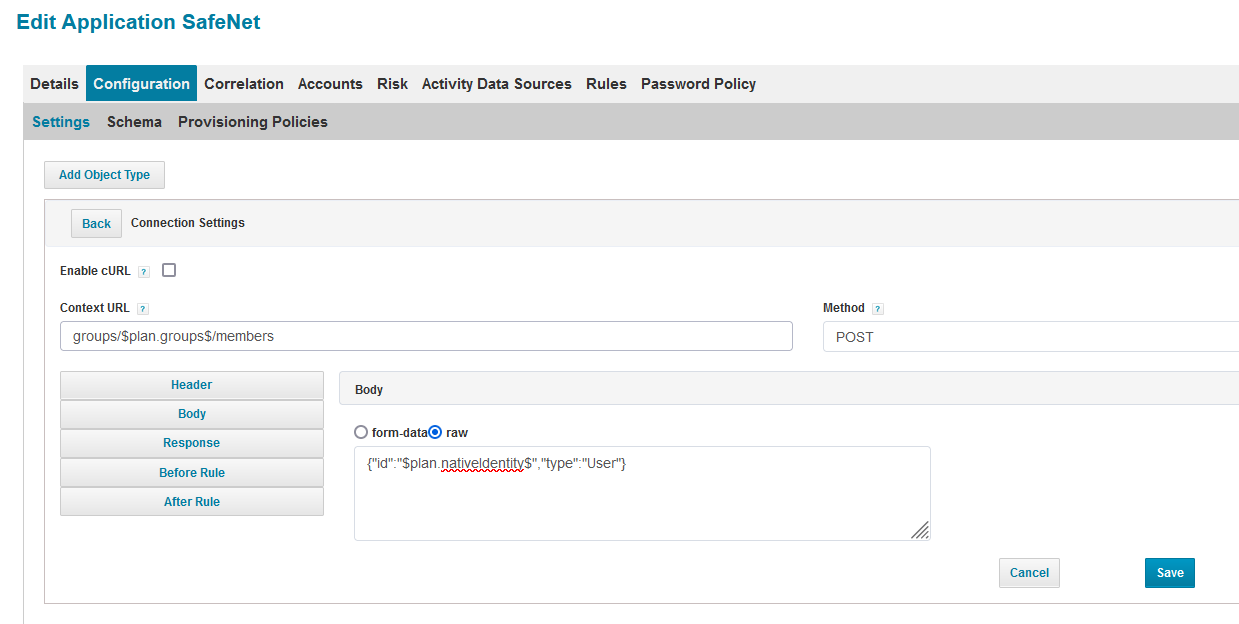
Task: Go to the Accounts tab
Action: click(330, 84)
